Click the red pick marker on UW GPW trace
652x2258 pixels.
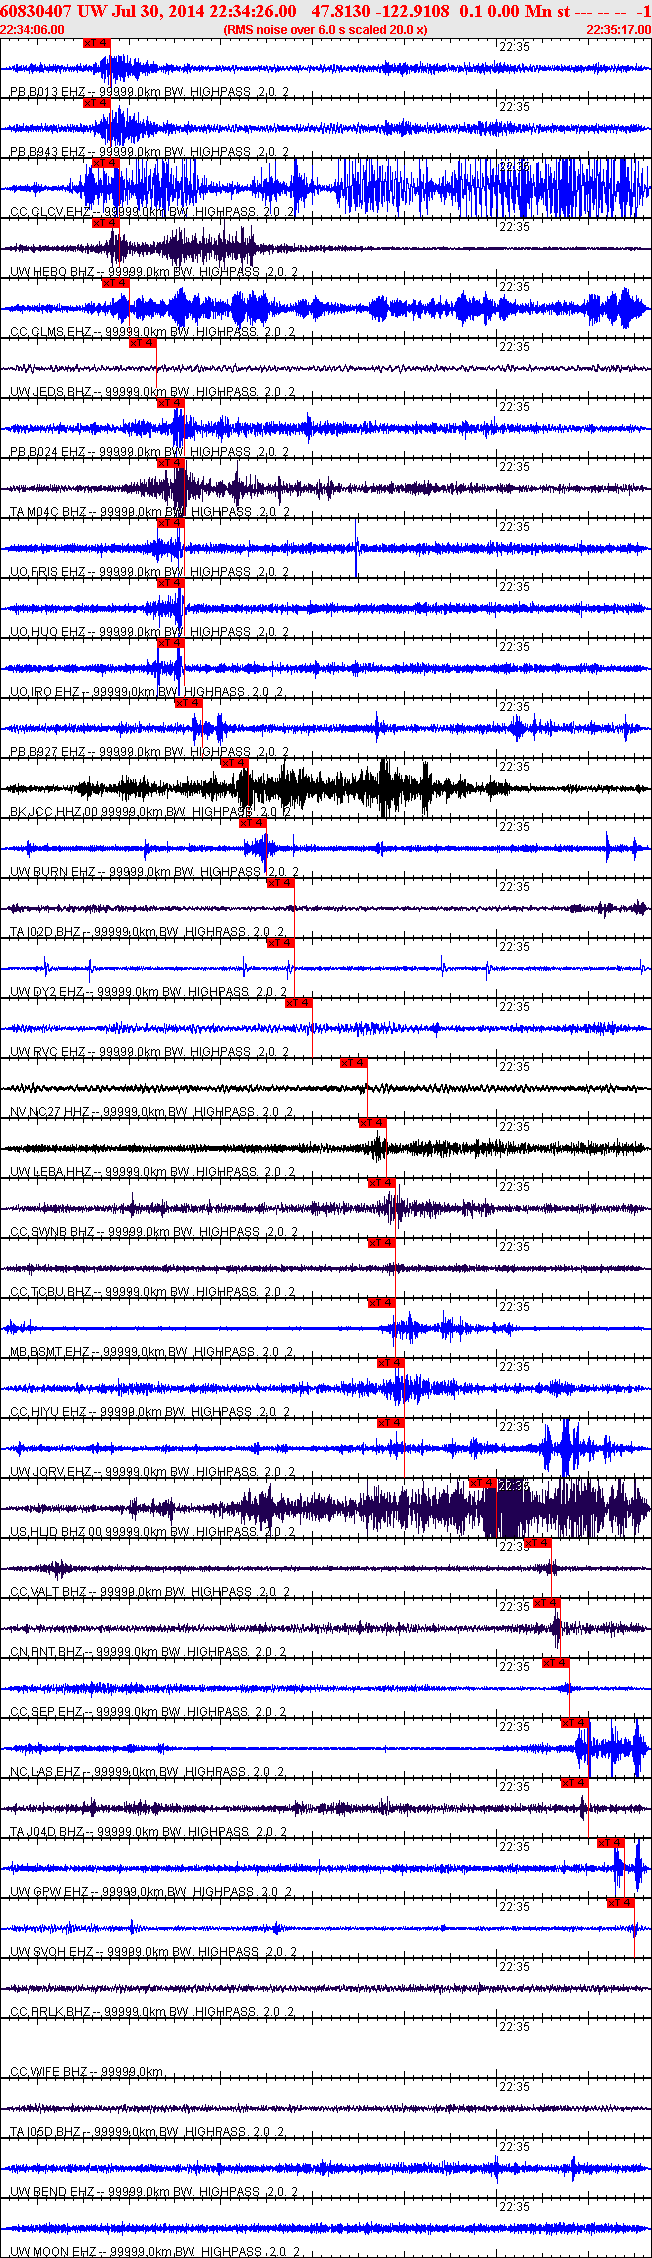[x=611, y=1843]
